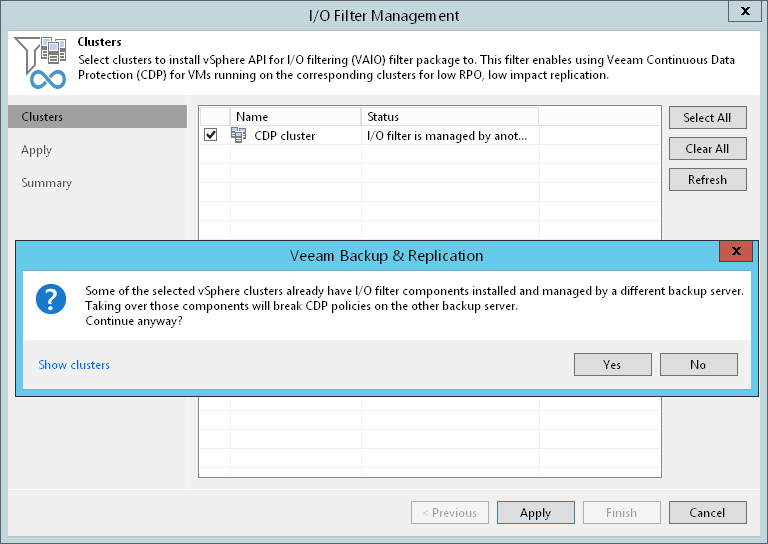Click the 'Clusters' heading in the header

tap(99, 42)
